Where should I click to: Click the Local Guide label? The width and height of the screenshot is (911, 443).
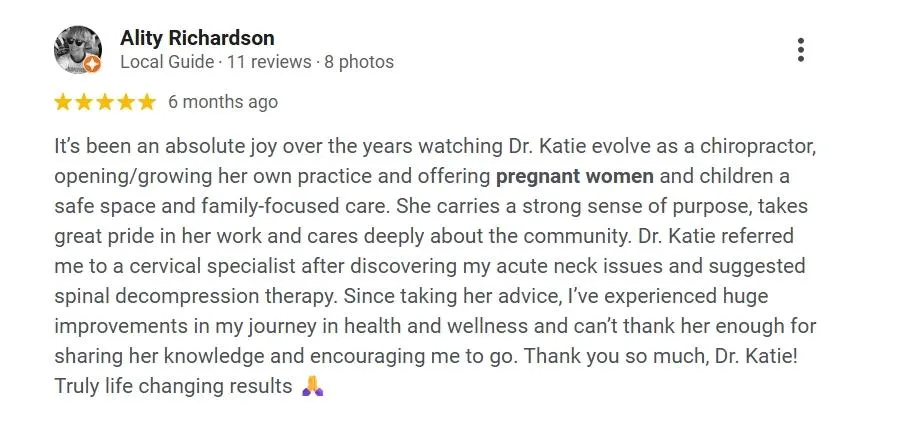167,62
